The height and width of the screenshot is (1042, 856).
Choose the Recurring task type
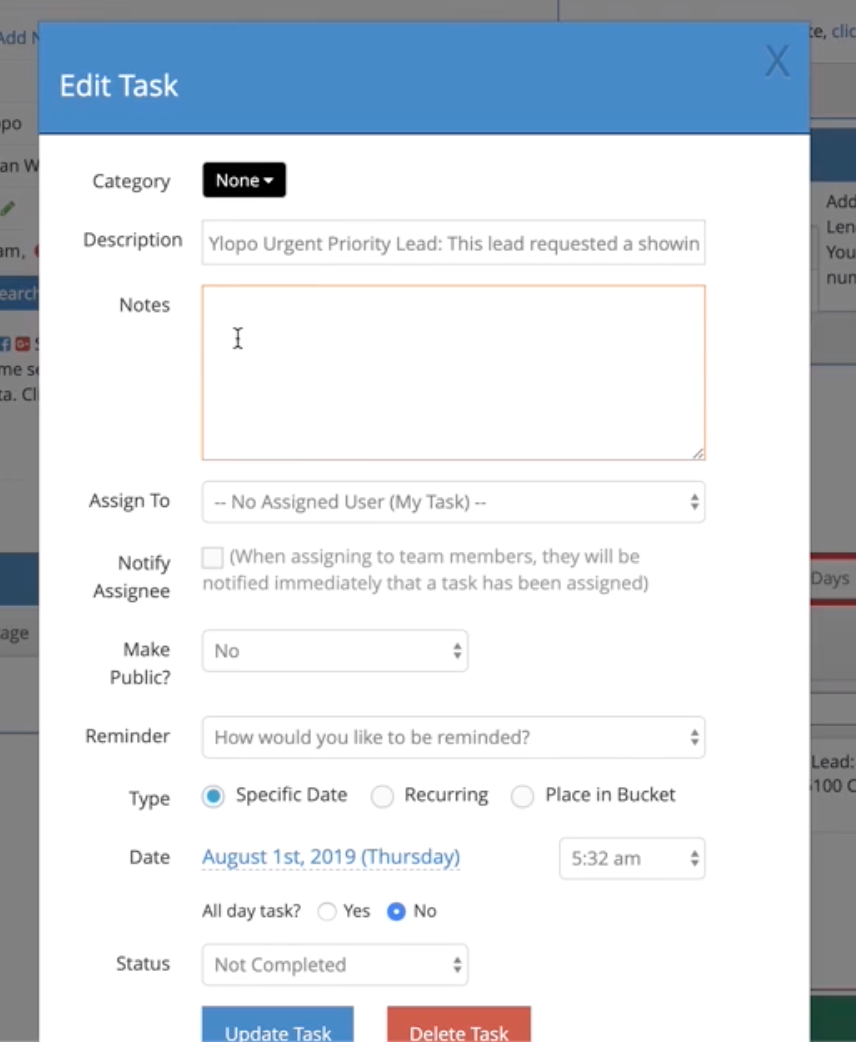tap(382, 796)
